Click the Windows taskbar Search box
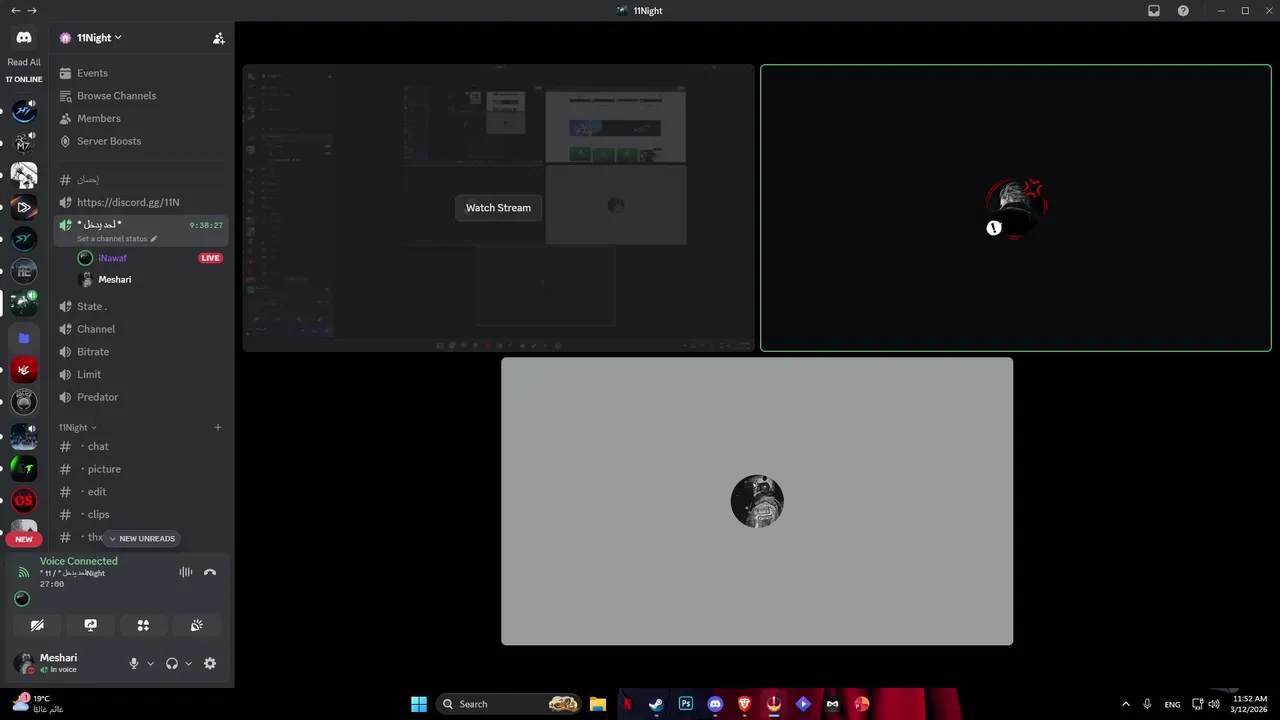The height and width of the screenshot is (720, 1280). click(510, 704)
